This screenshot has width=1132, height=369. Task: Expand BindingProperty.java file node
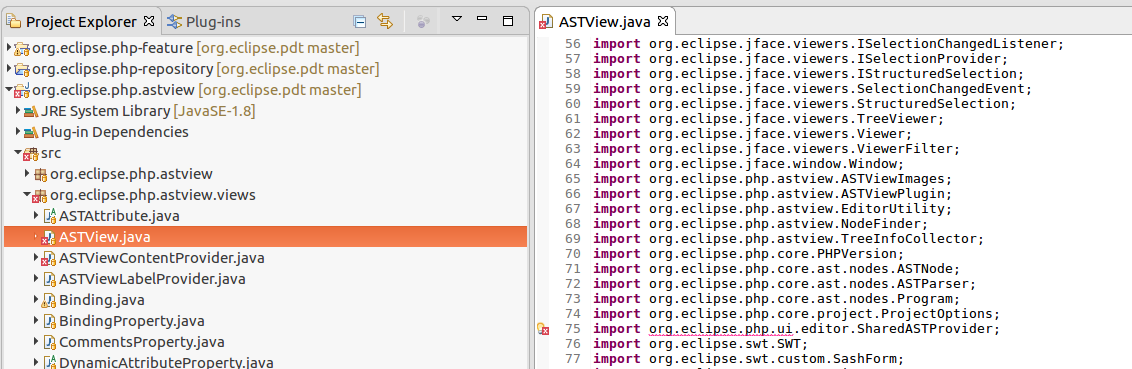pos(36,321)
